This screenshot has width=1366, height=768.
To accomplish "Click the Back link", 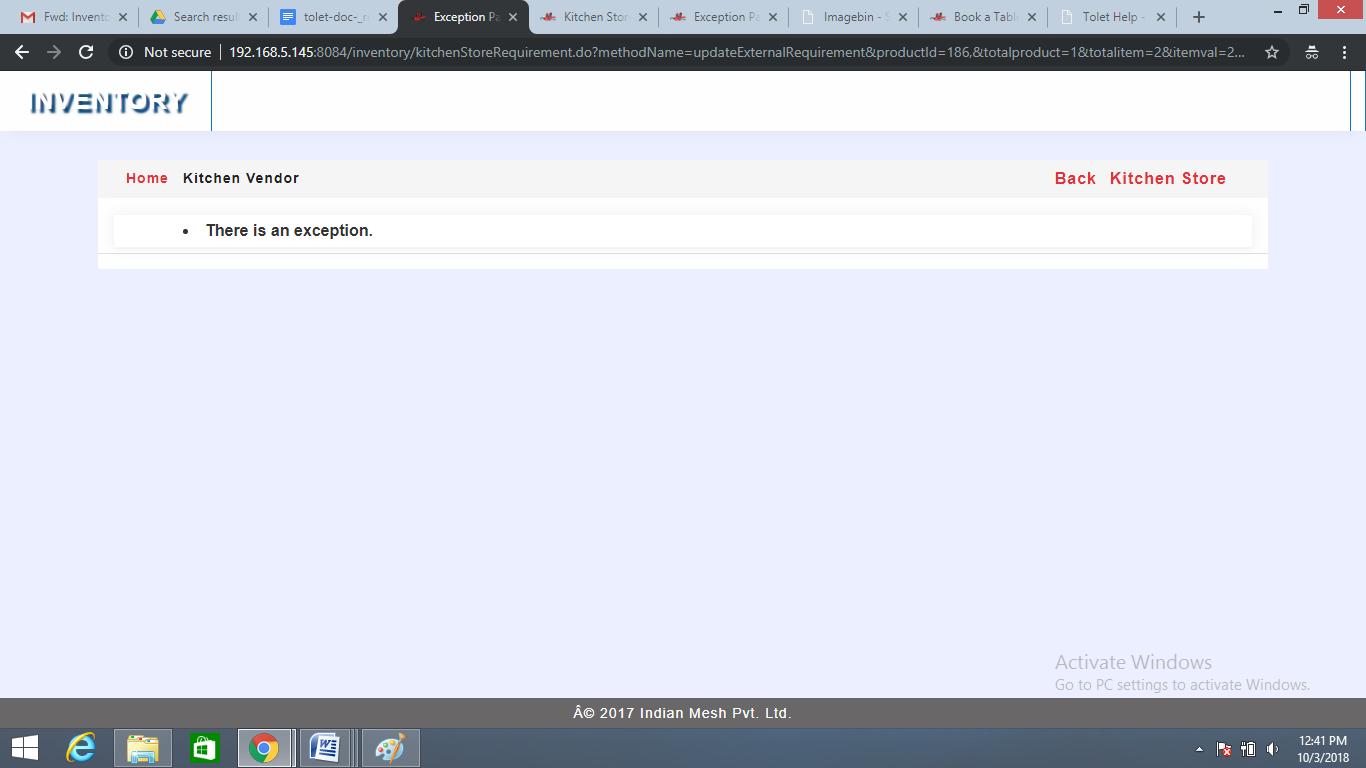I will click(x=1075, y=178).
